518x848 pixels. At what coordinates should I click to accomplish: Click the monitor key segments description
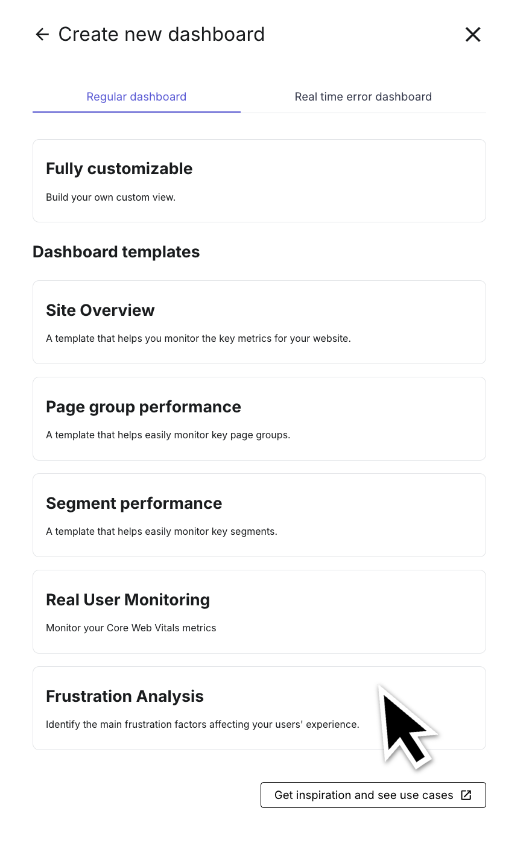[161, 532]
